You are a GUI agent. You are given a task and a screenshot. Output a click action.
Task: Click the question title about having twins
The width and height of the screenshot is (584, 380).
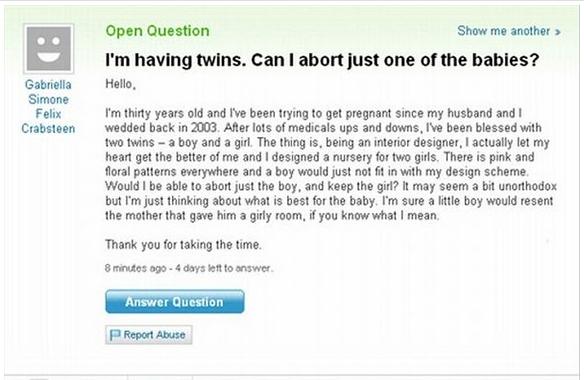[322, 60]
